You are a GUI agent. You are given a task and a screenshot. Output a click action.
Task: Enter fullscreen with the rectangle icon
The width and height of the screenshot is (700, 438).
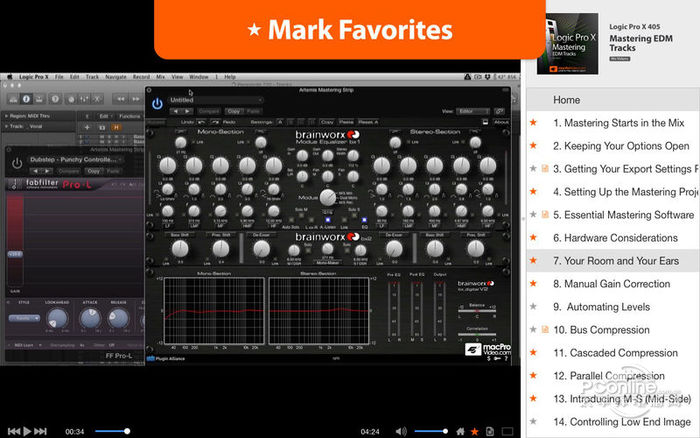(507, 431)
